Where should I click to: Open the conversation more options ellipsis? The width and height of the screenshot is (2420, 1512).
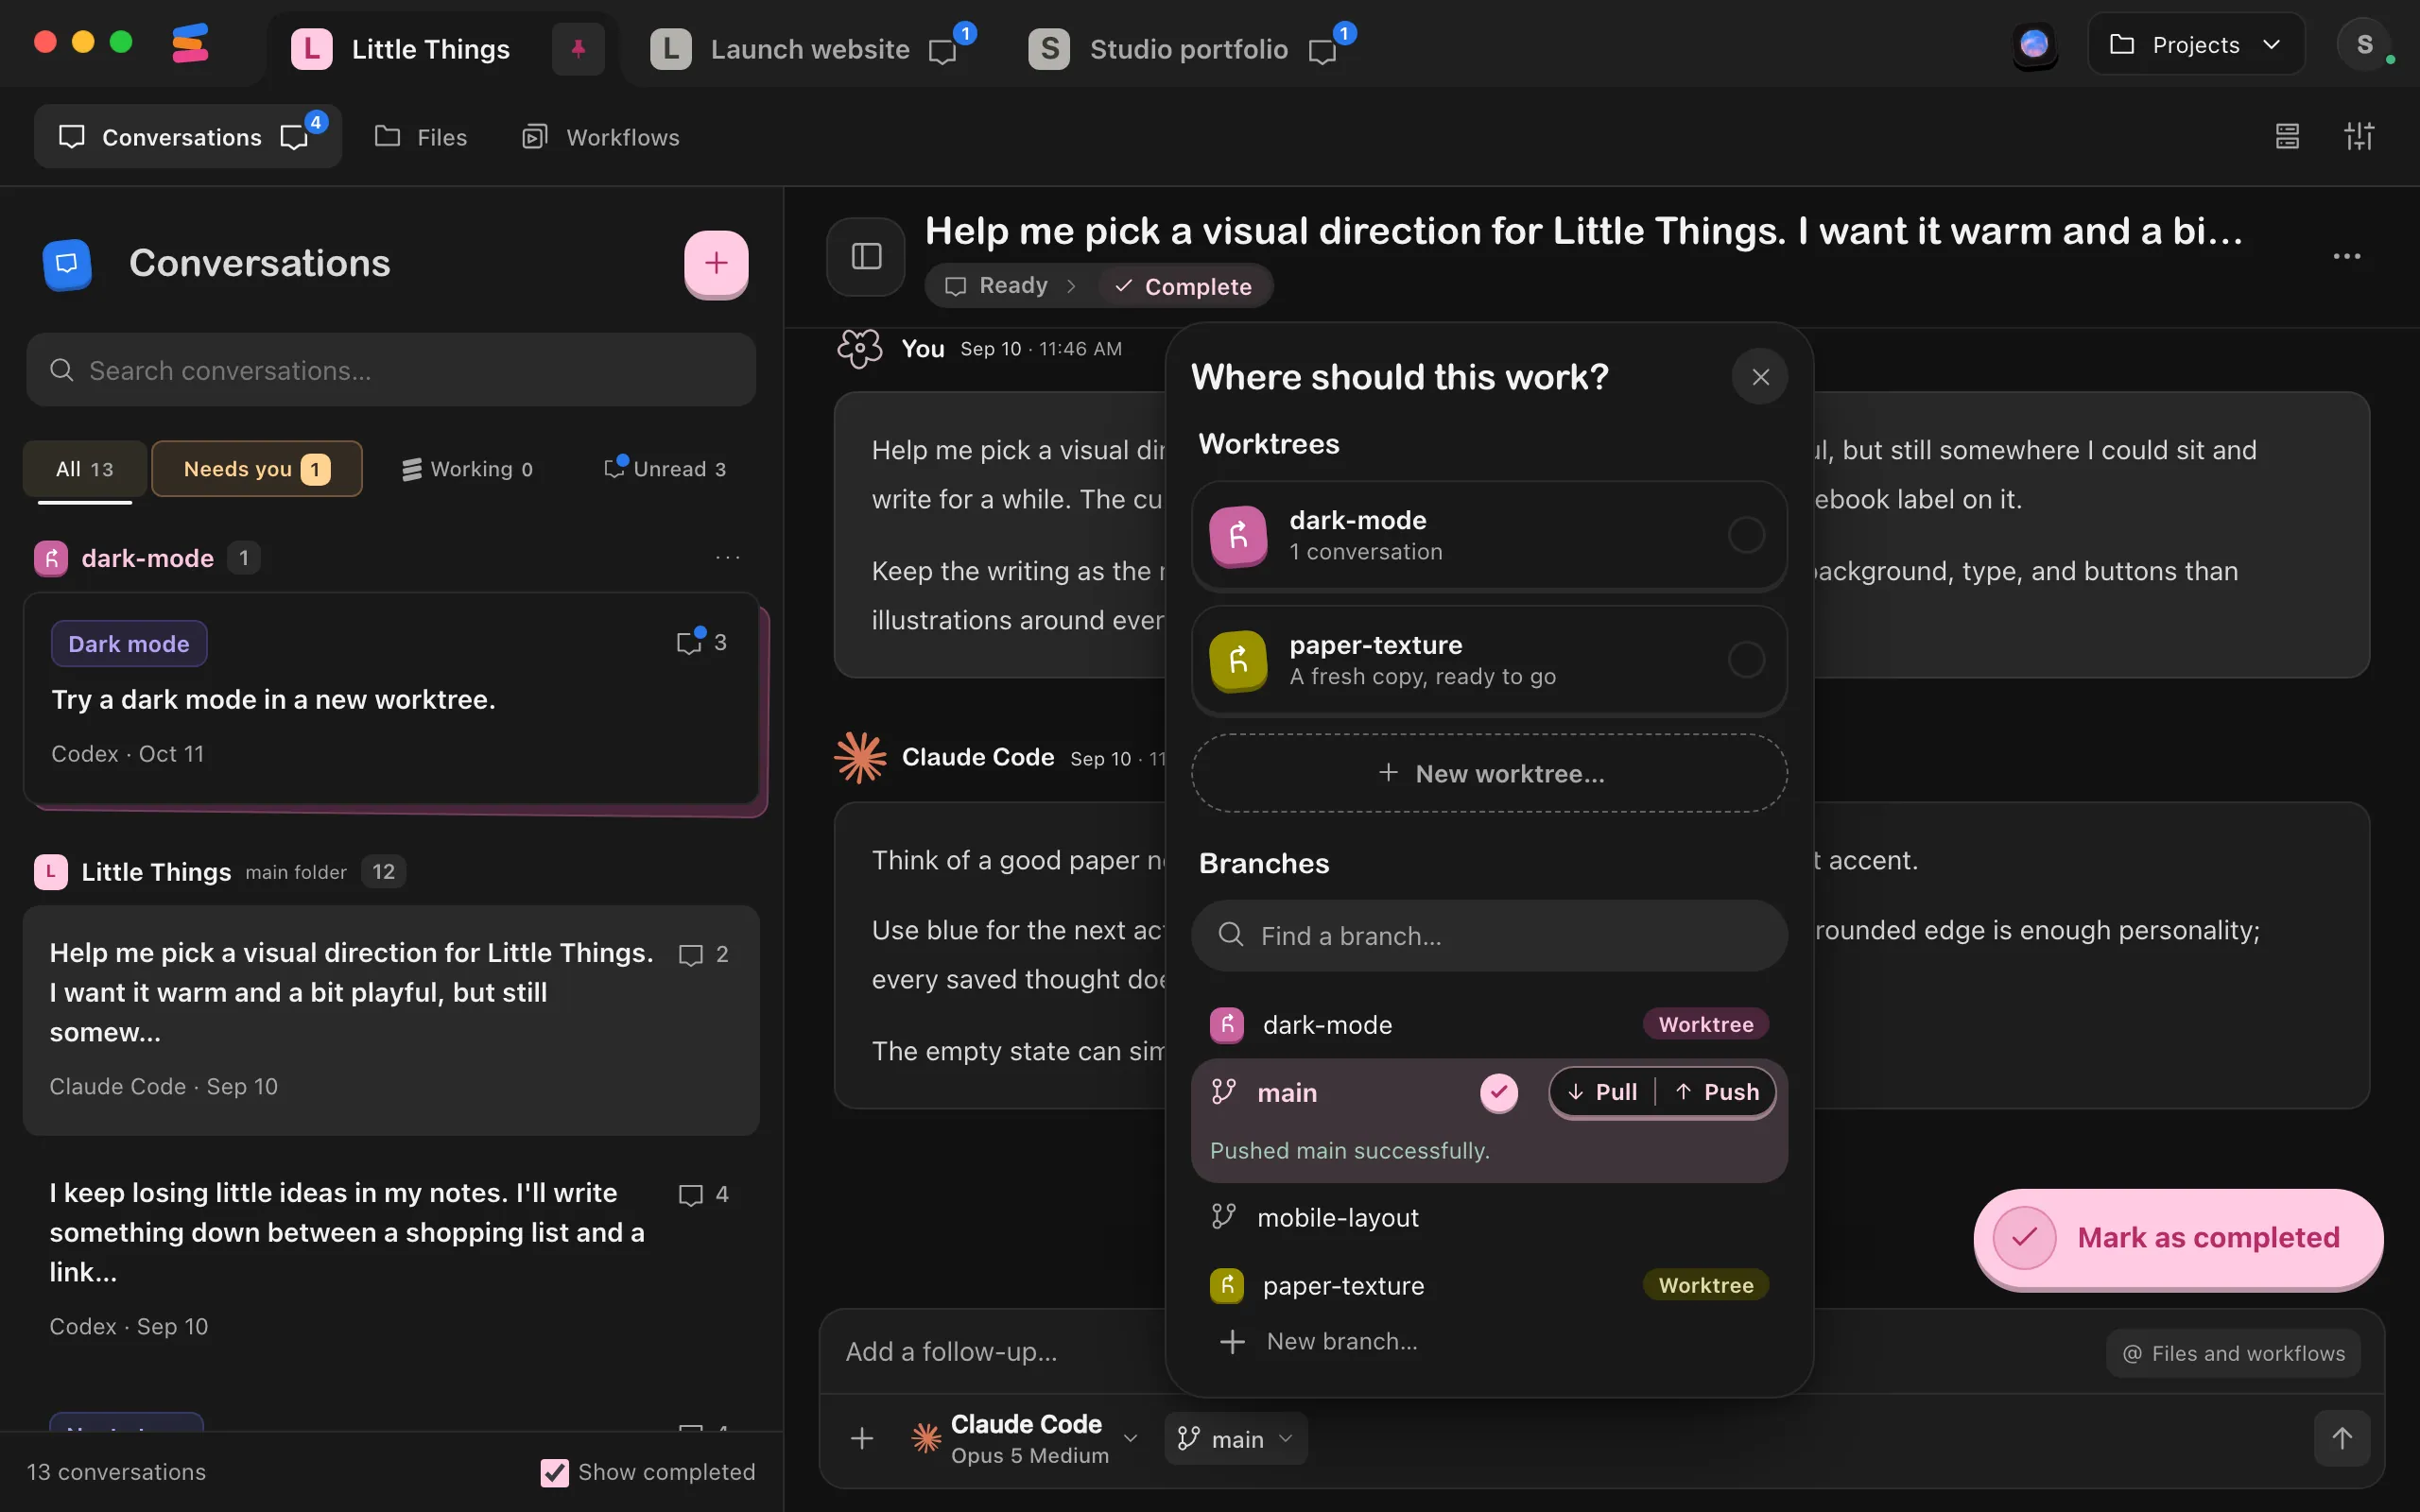[2346, 257]
